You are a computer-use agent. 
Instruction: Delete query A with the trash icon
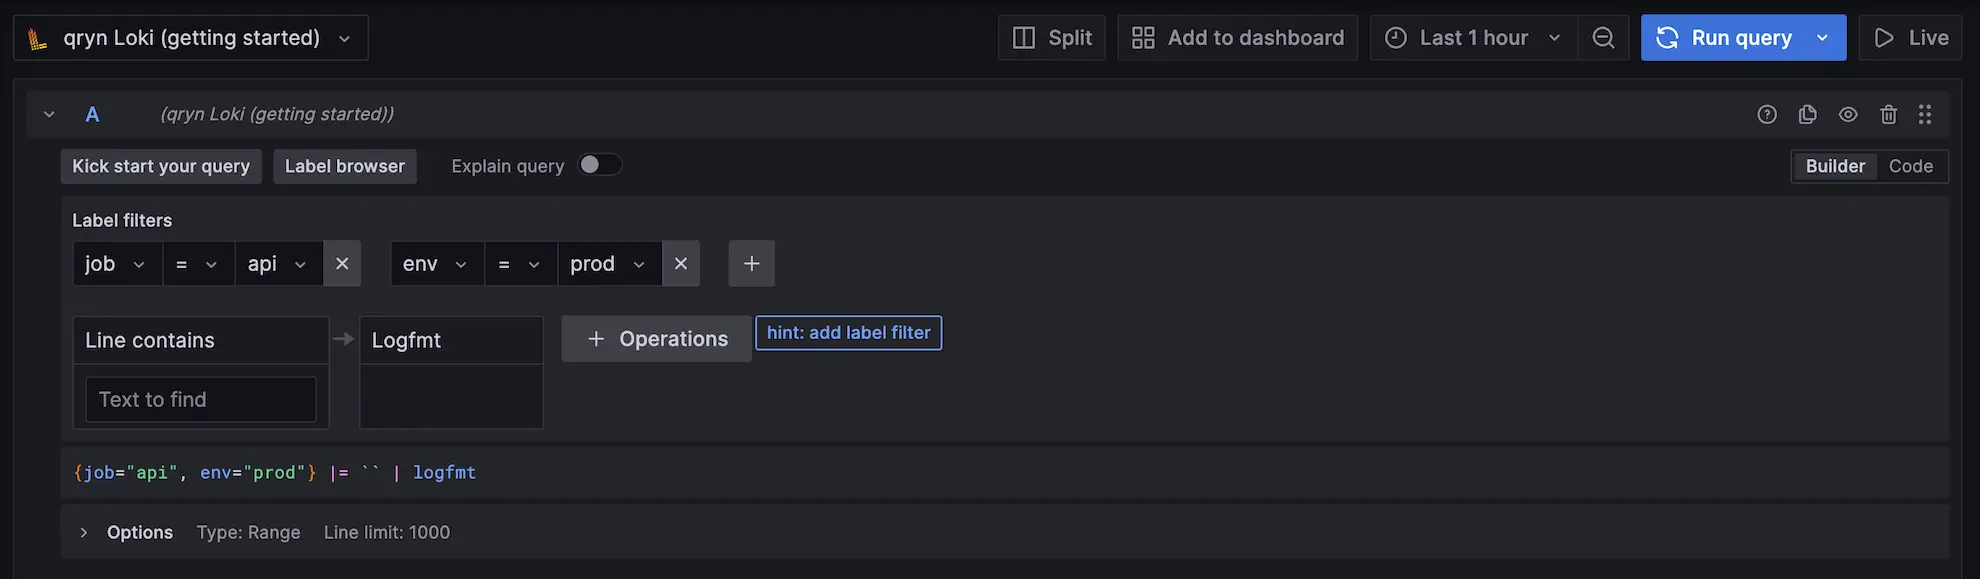(x=1888, y=115)
